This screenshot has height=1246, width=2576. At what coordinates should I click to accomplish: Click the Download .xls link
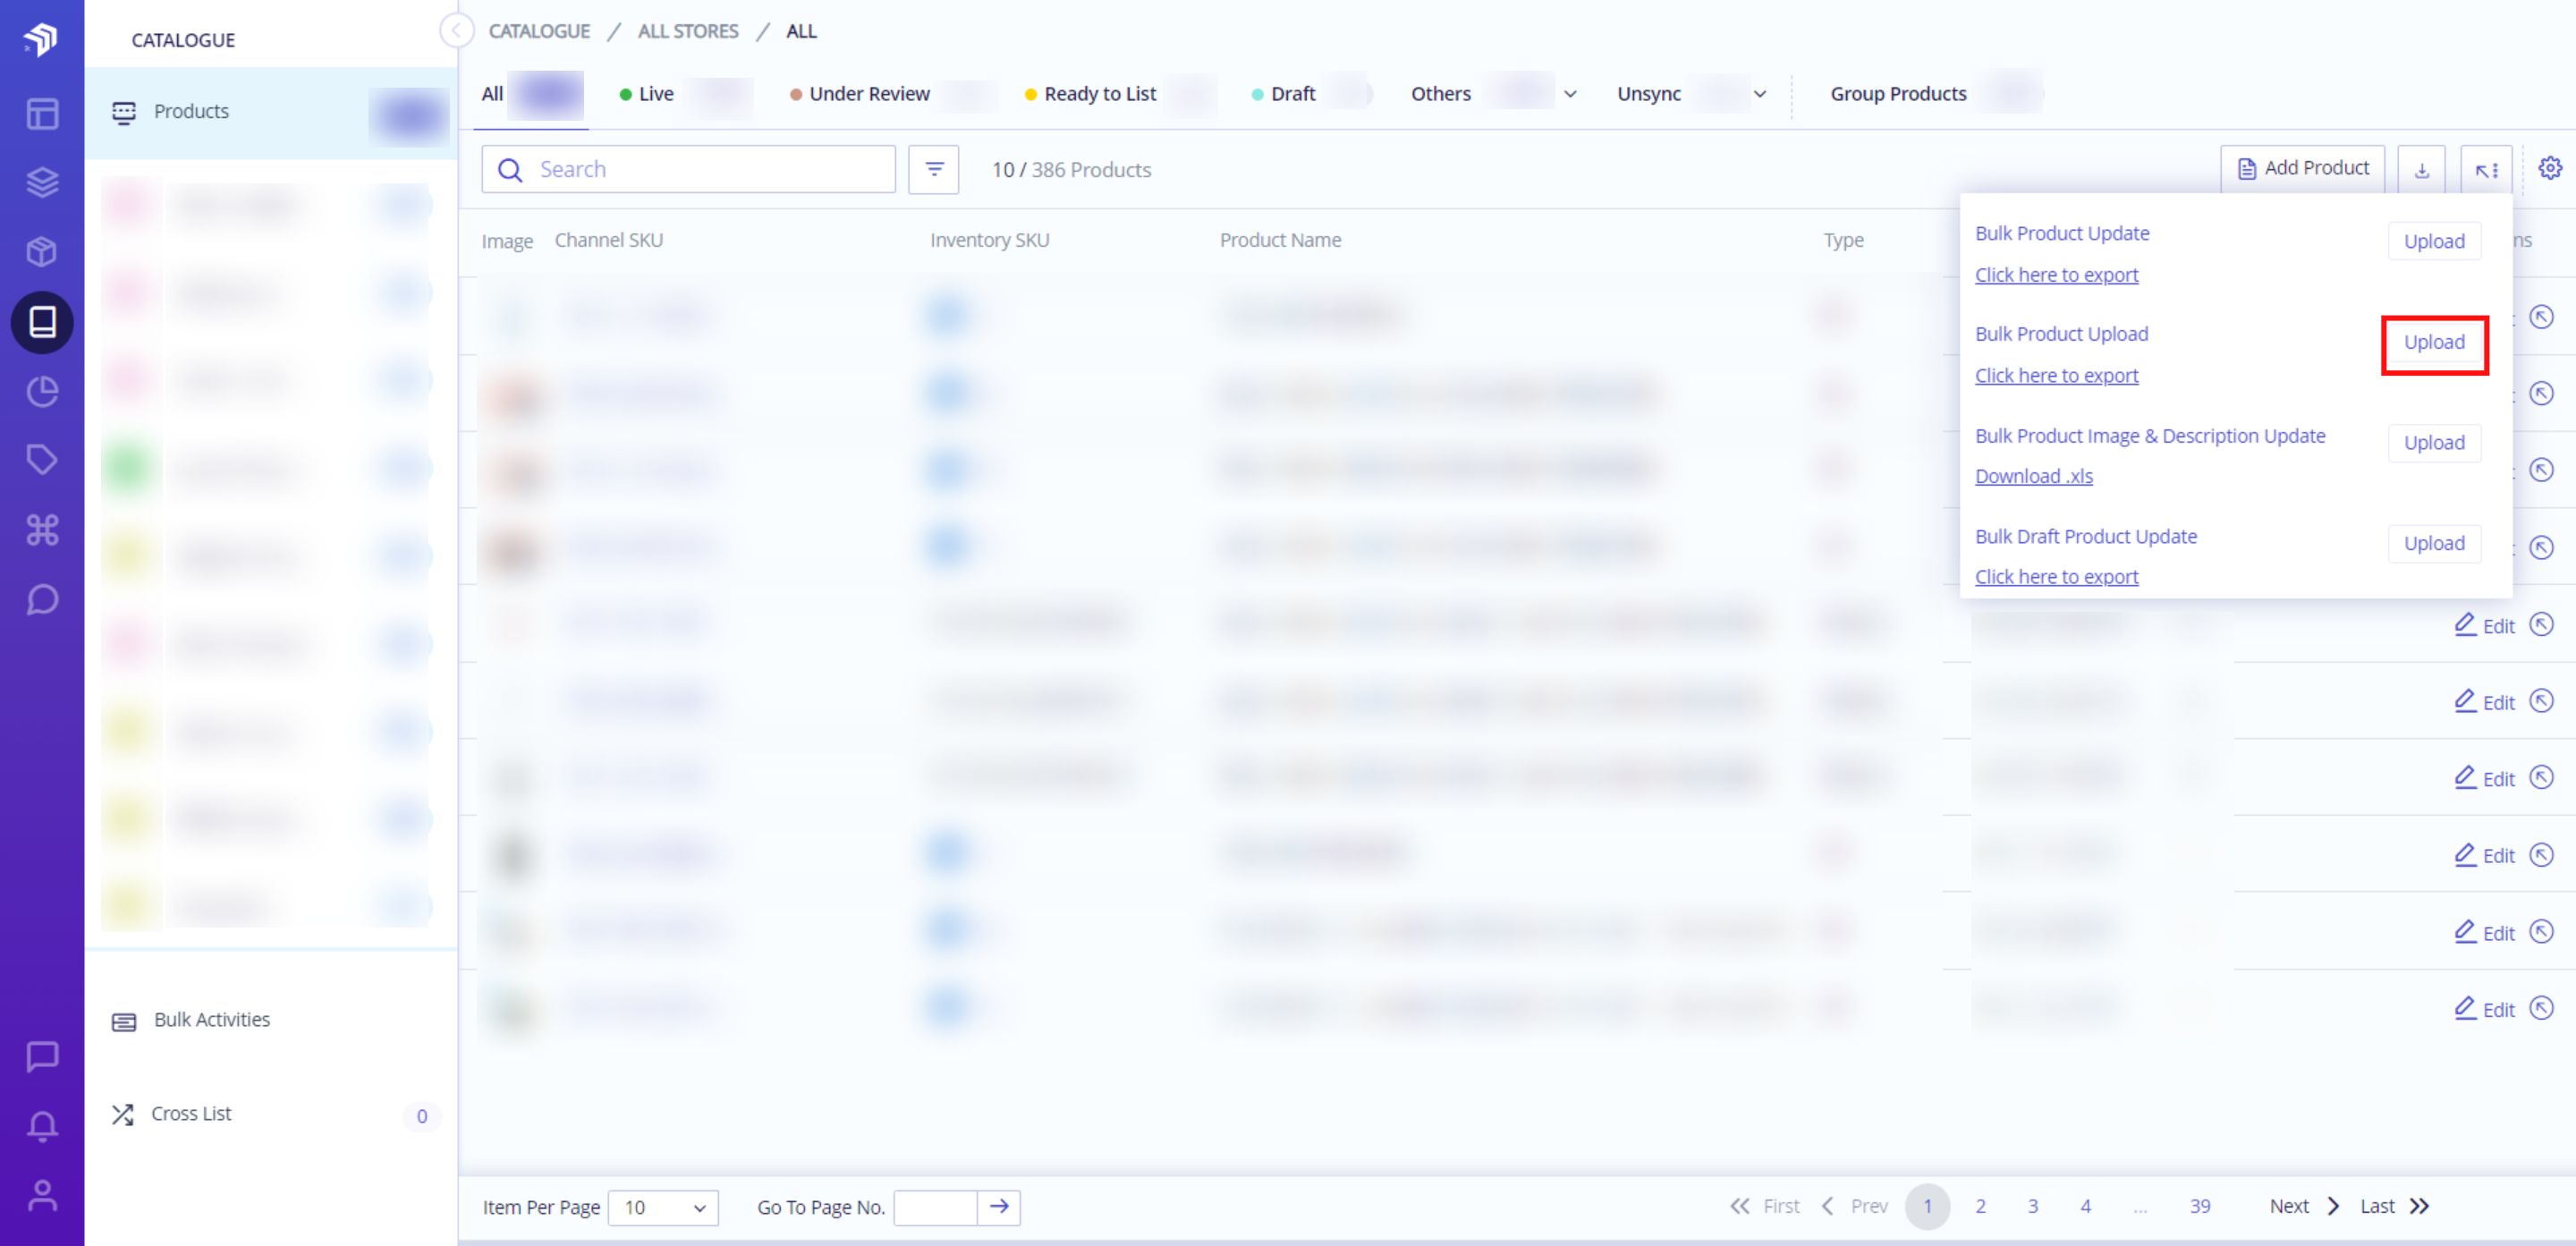2034,476
